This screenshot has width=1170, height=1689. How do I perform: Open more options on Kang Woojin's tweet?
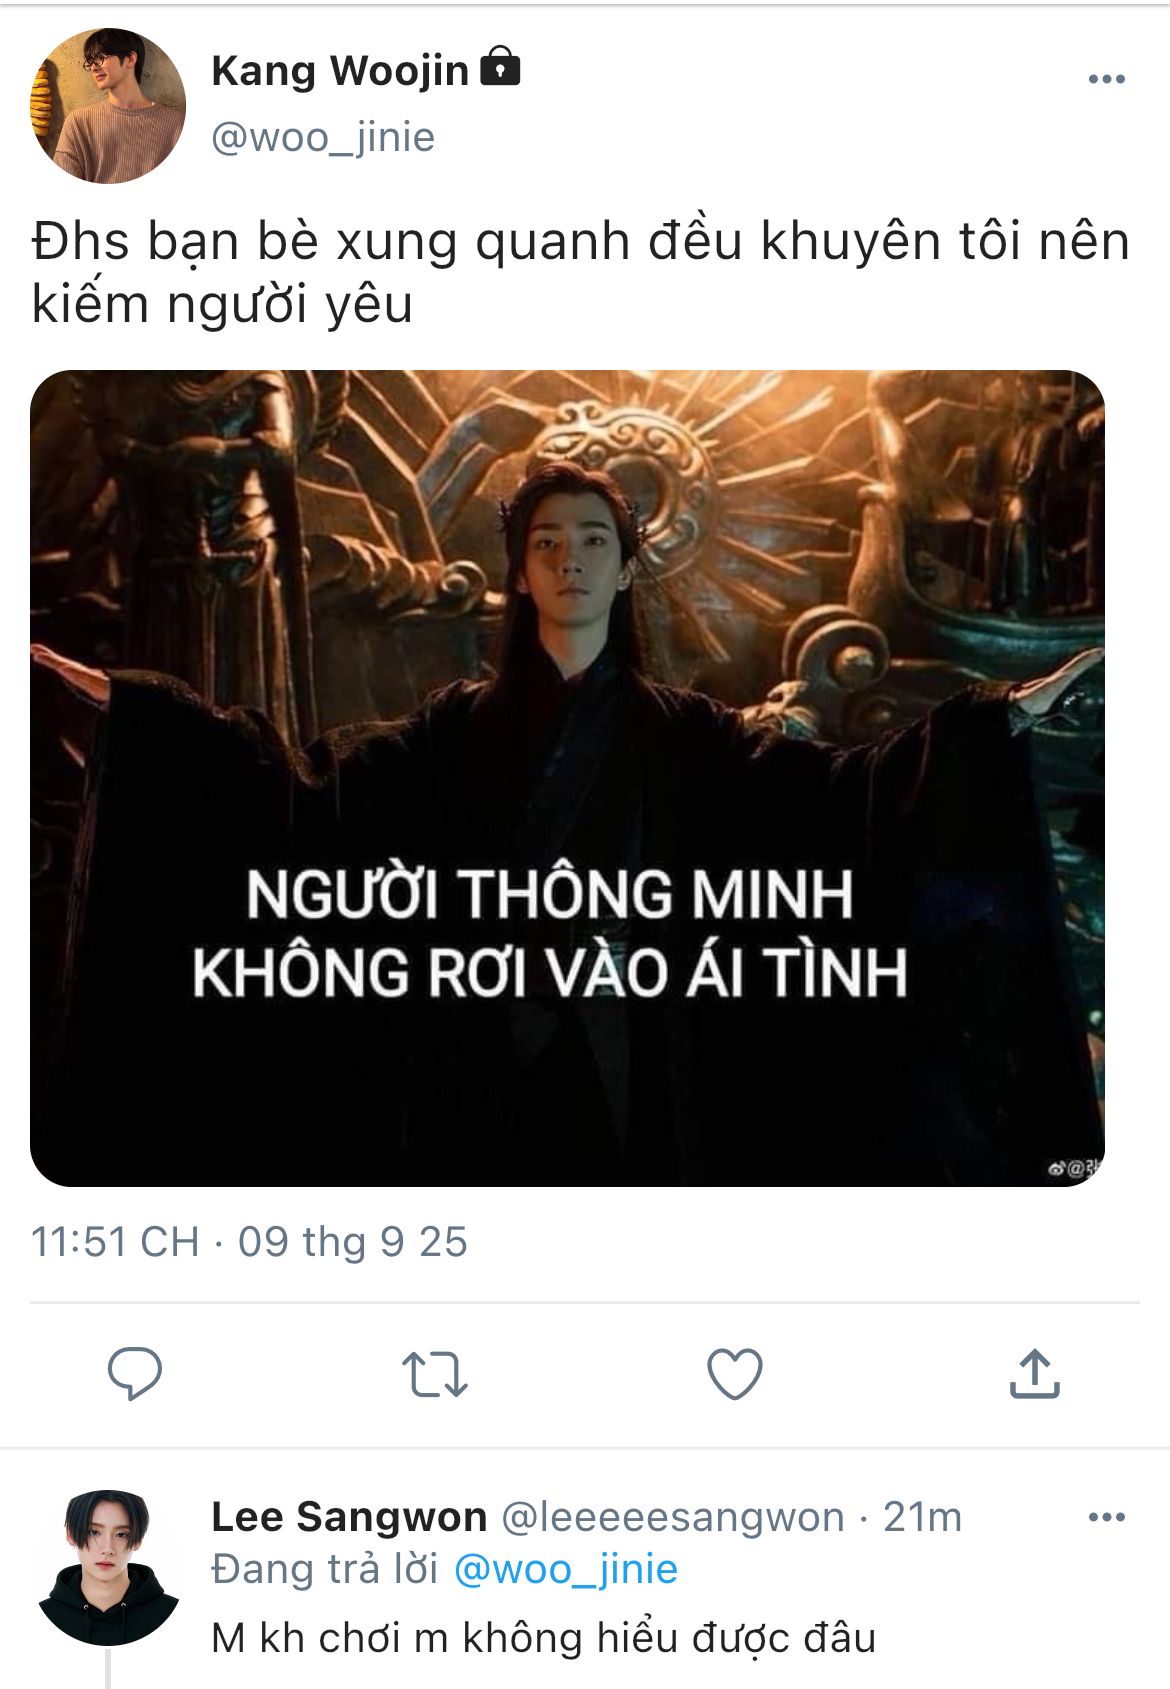coord(1106,79)
